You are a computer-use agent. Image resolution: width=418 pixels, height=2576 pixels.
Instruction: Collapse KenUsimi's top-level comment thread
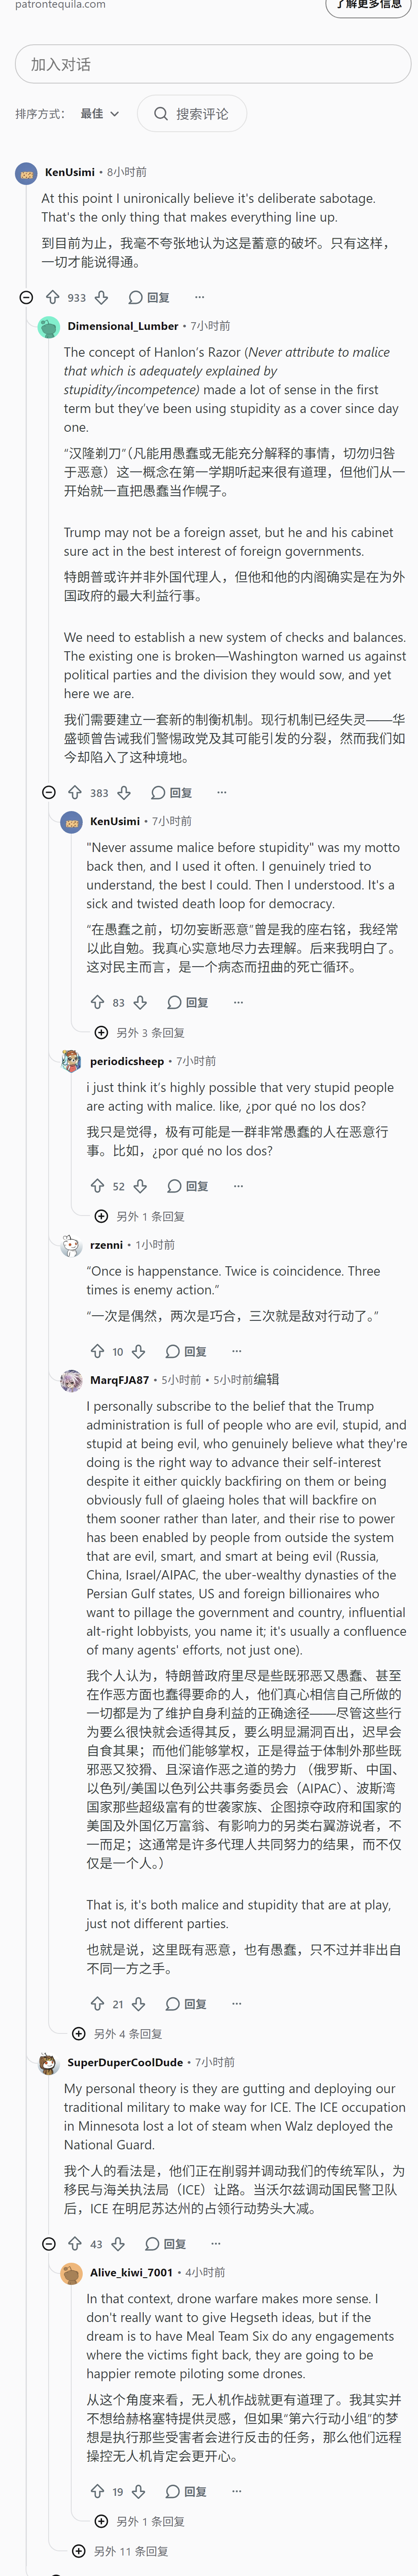click(26, 297)
